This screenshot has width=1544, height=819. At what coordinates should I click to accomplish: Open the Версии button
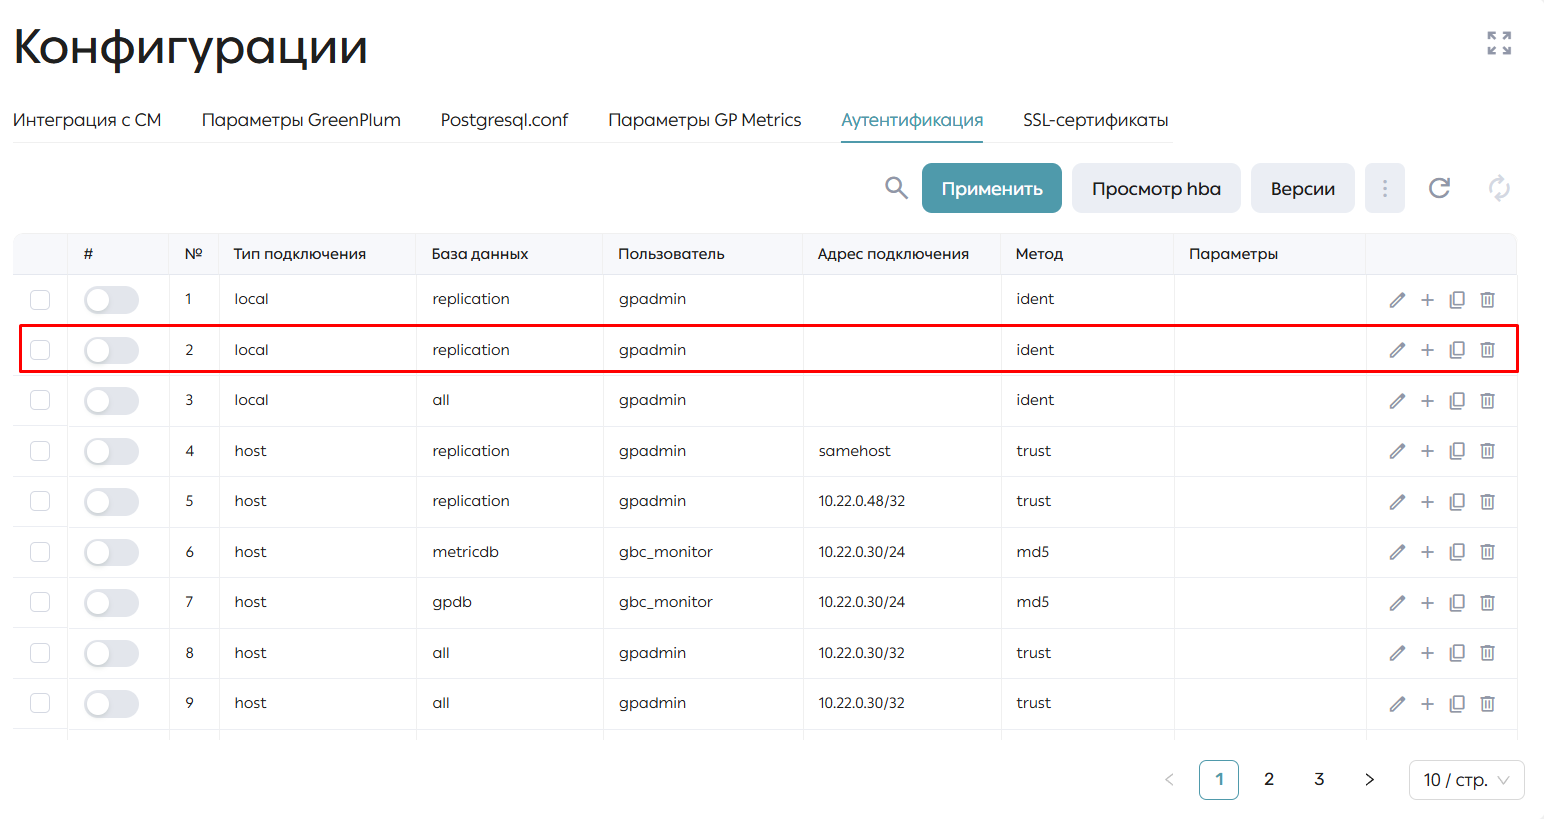pos(1303,188)
